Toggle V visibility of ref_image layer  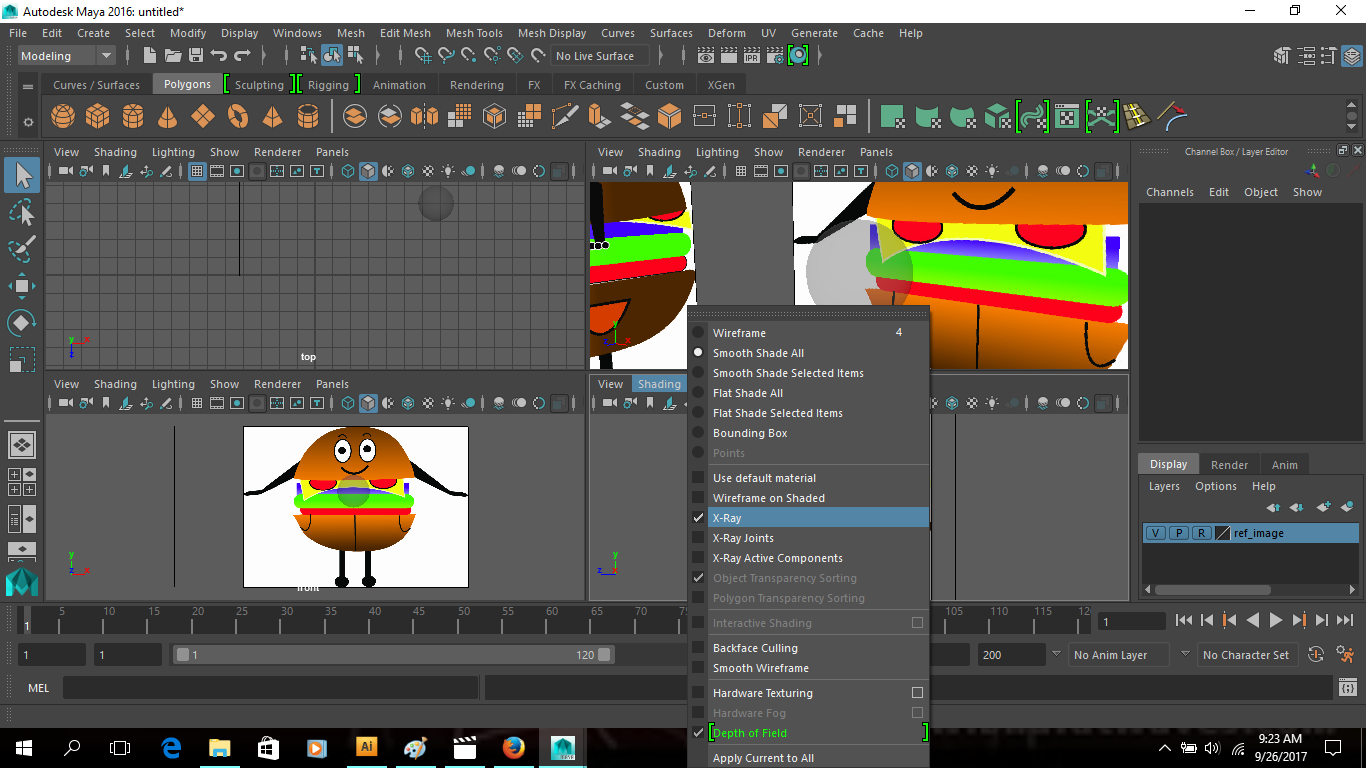pos(1156,533)
